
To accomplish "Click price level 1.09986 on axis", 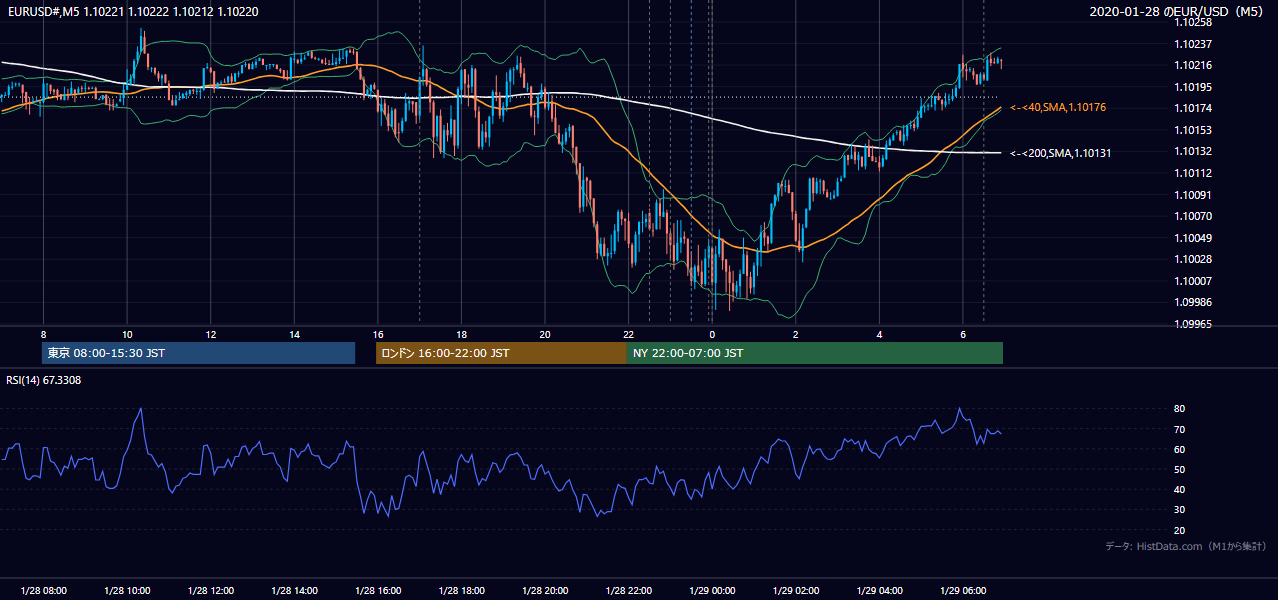I will (1192, 302).
